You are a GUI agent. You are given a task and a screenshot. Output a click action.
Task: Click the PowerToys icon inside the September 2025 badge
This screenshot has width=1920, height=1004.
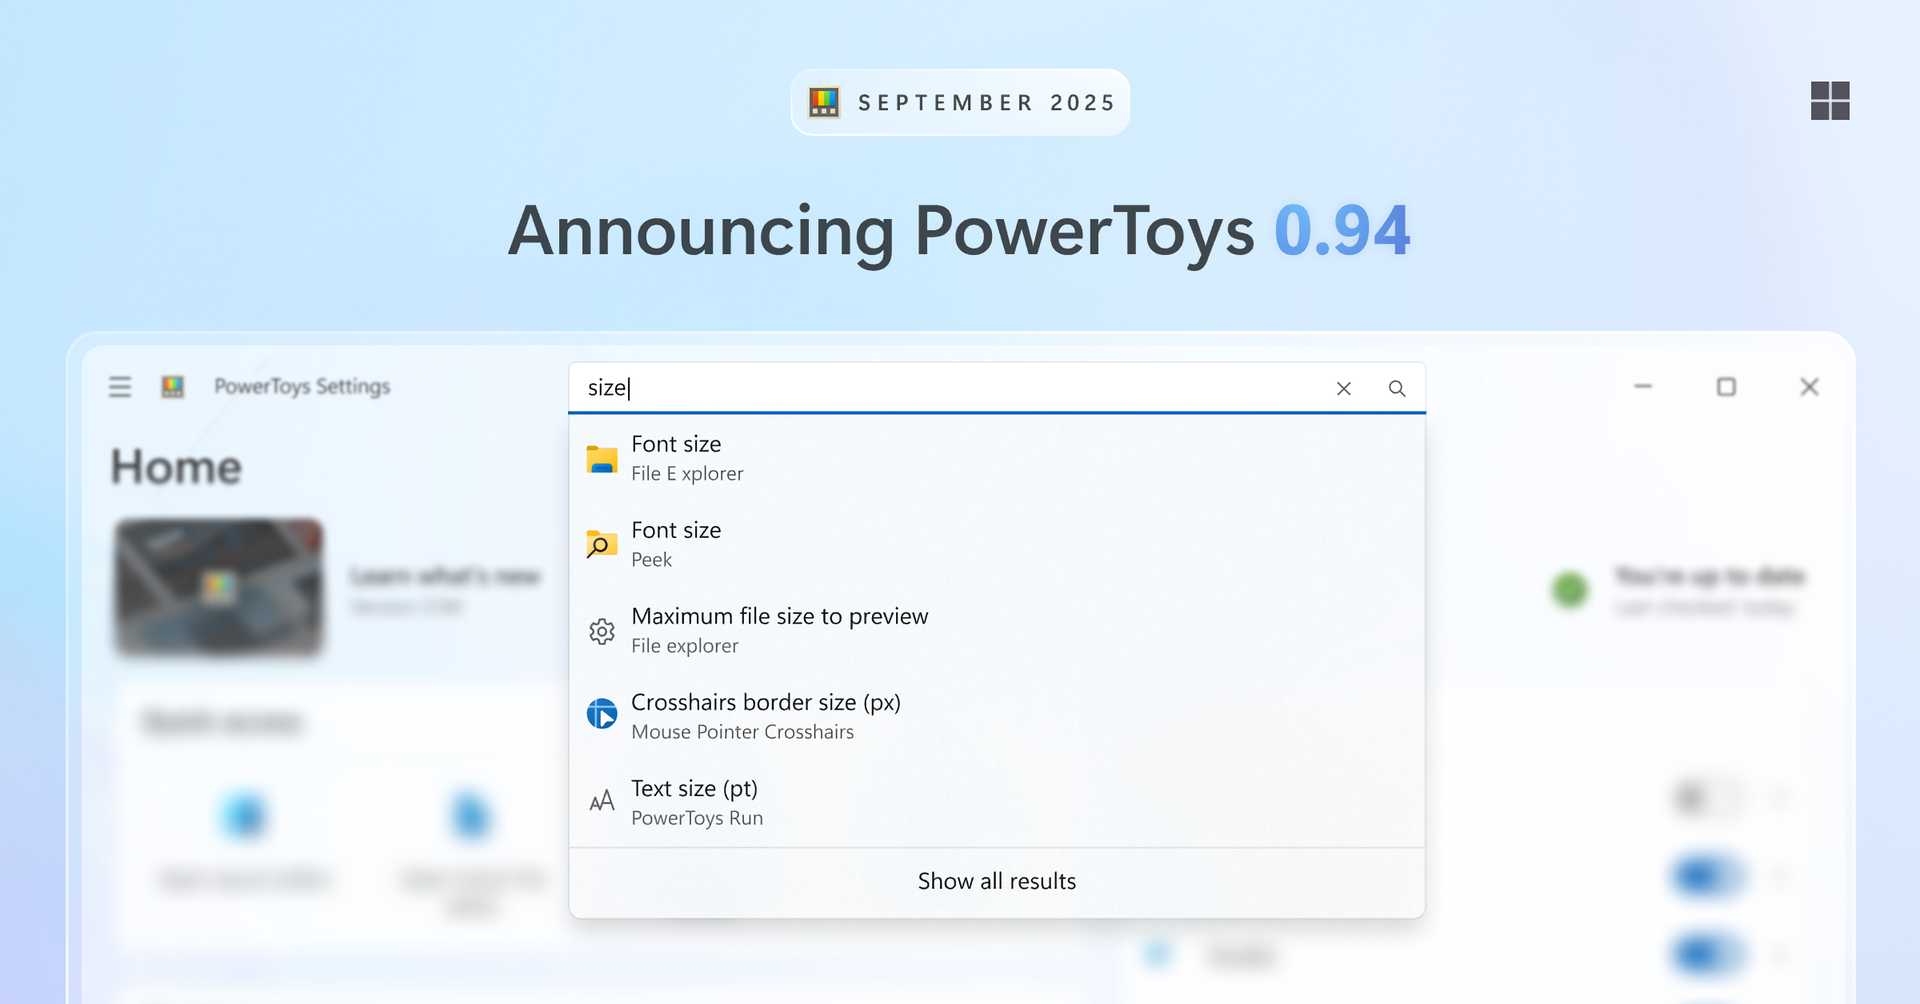[824, 101]
